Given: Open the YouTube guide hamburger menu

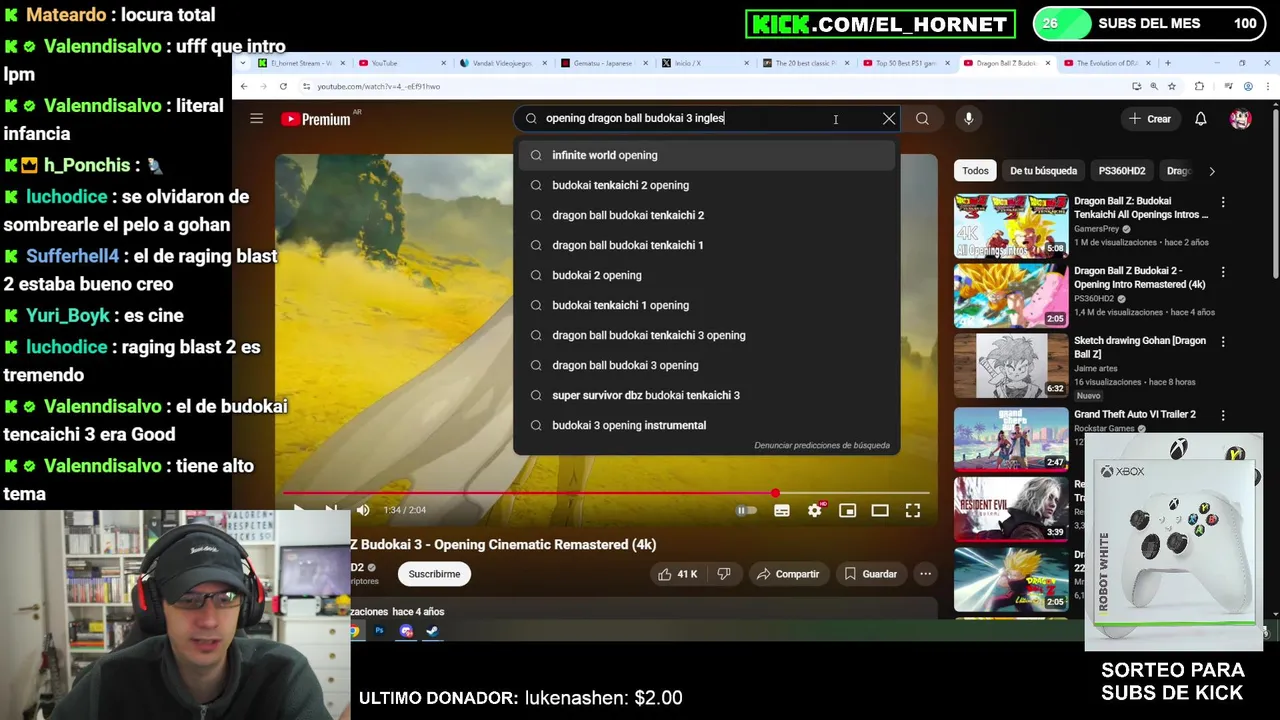Looking at the screenshot, I should click(x=256, y=119).
